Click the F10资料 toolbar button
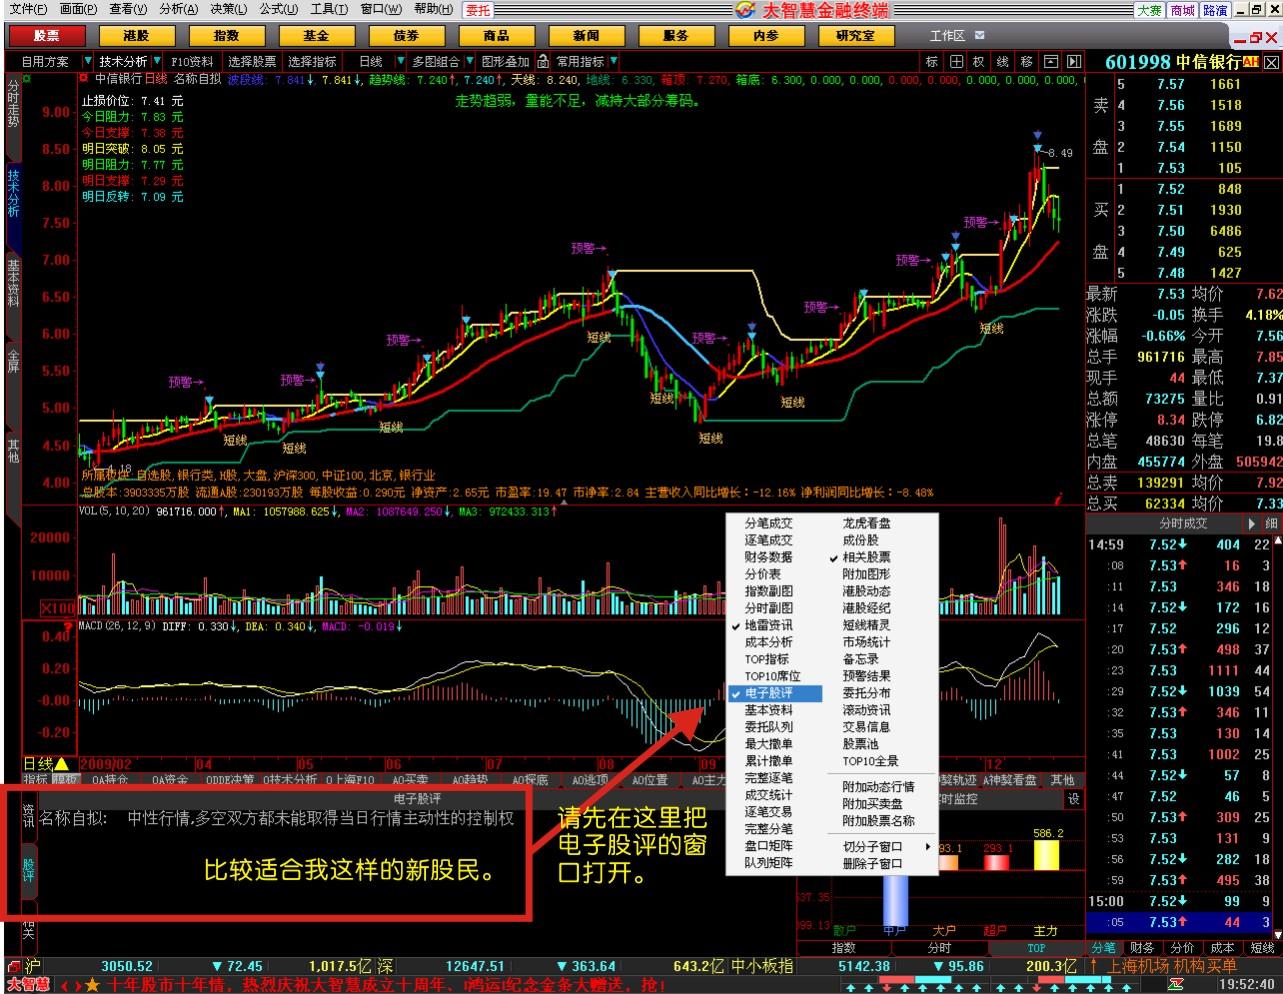 pos(192,61)
